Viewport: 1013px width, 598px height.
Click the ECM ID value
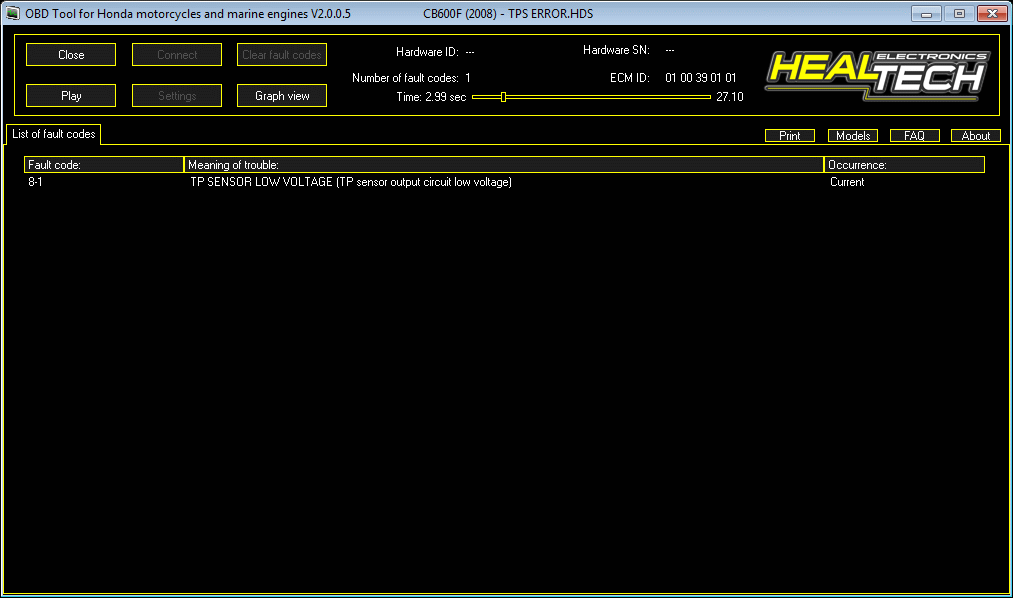700,77
